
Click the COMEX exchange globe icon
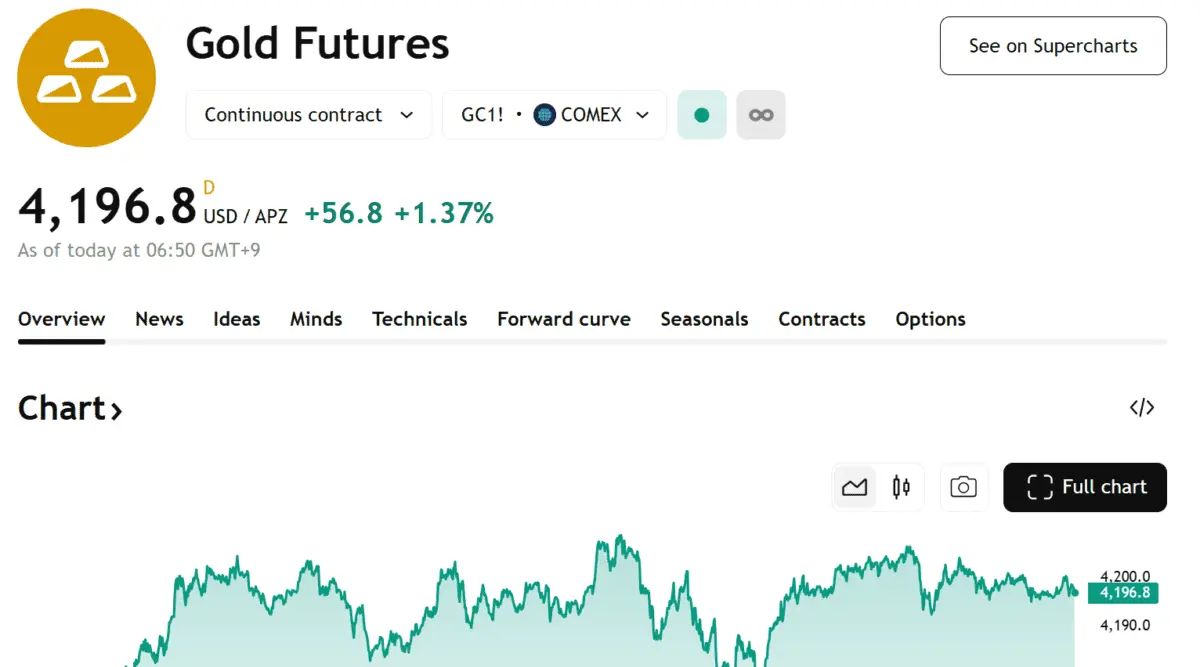click(545, 115)
